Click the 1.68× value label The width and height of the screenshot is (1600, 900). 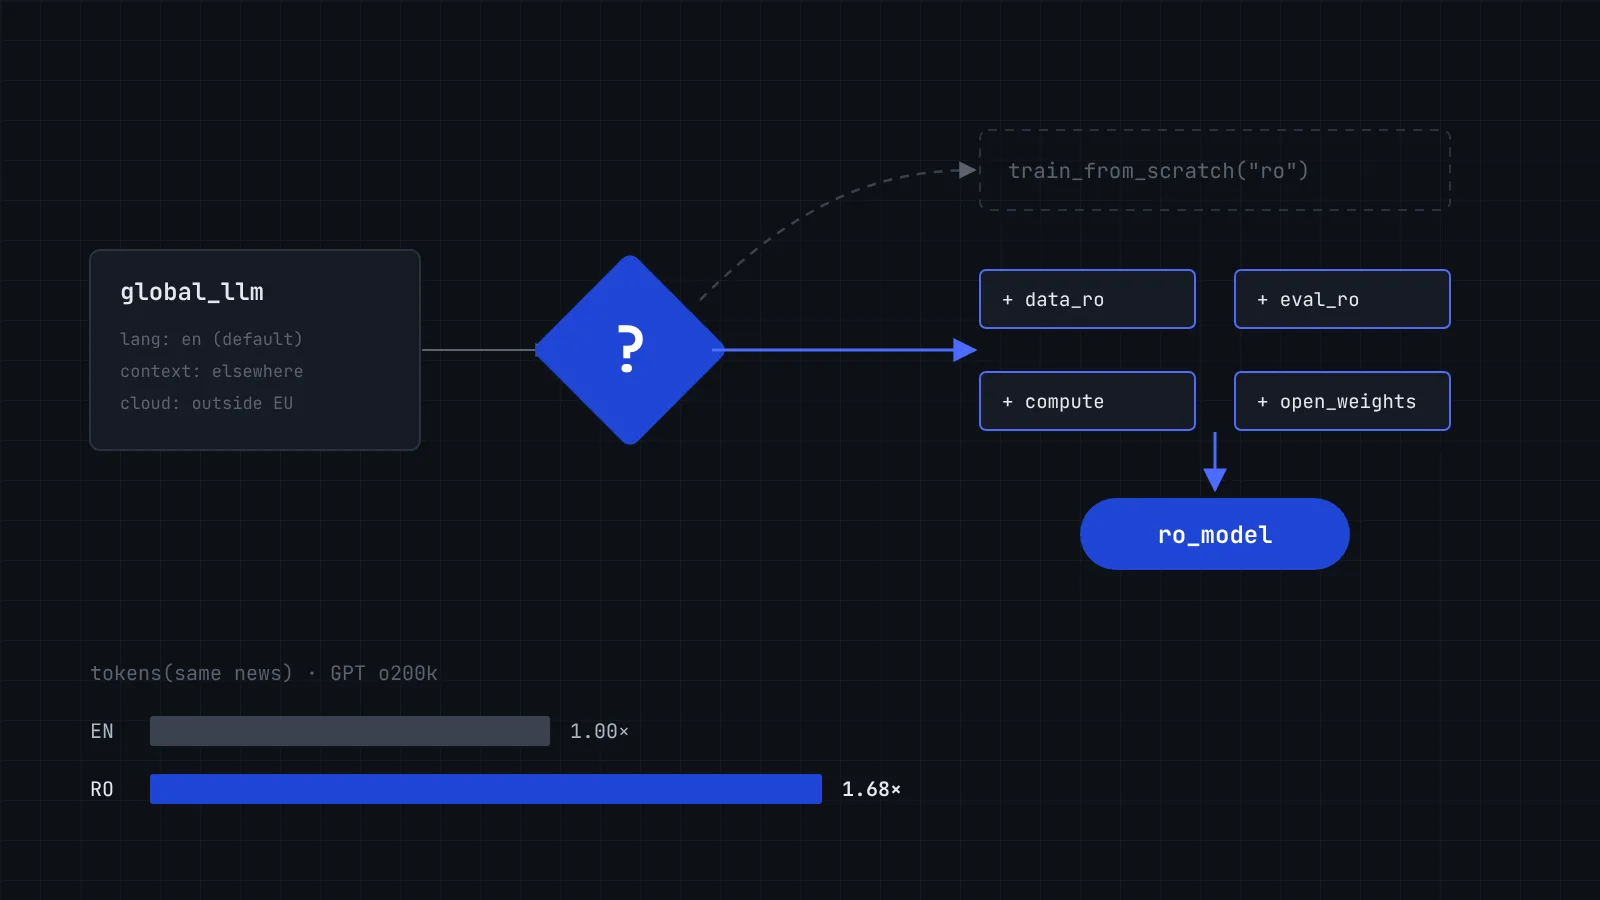click(x=871, y=789)
